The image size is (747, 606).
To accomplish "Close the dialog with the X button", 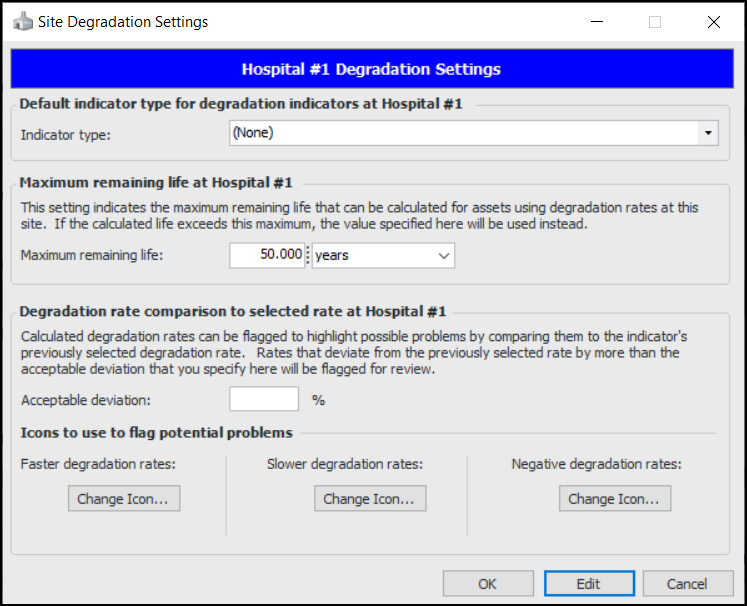I will (x=713, y=21).
